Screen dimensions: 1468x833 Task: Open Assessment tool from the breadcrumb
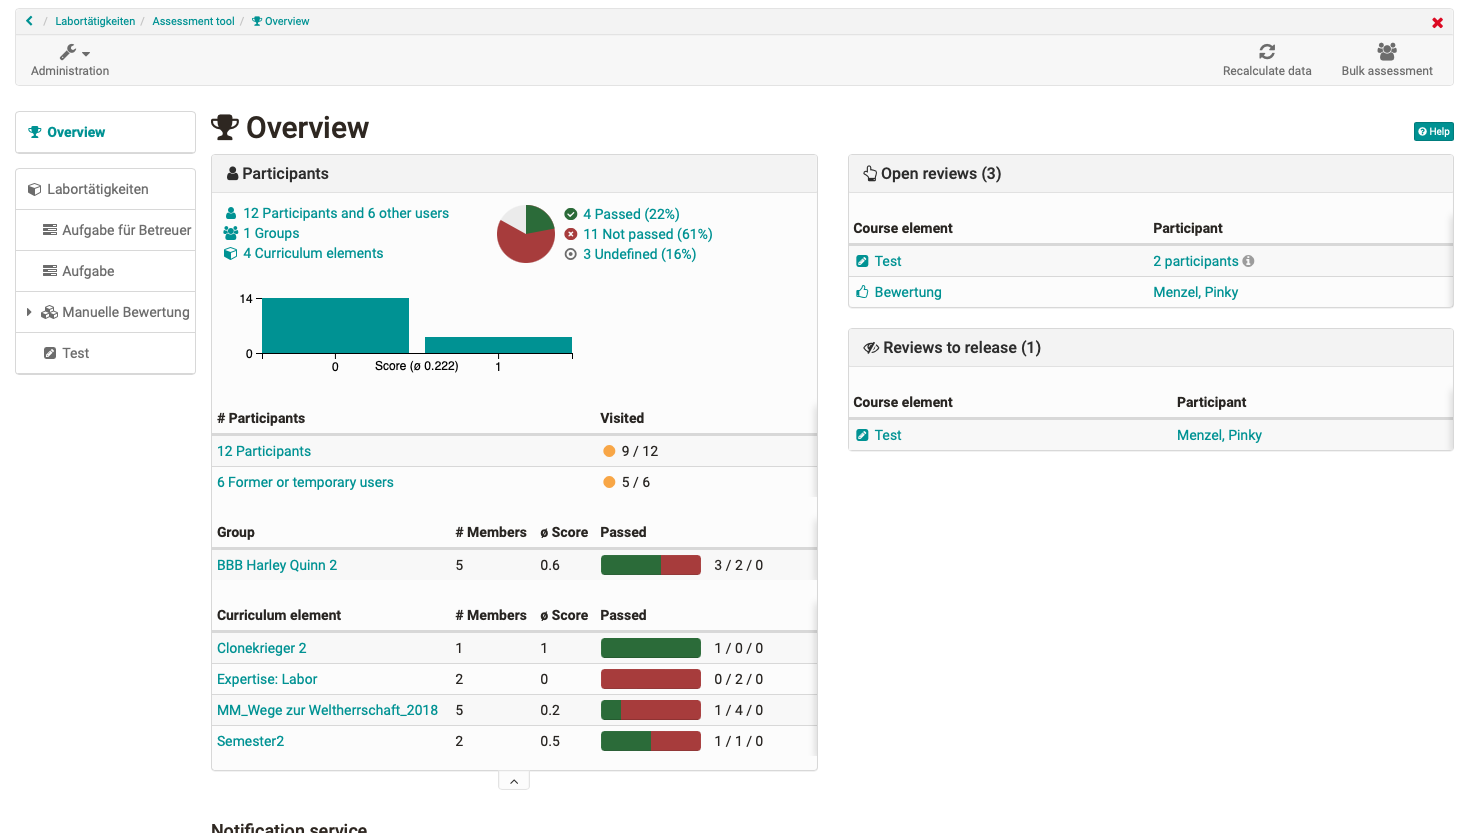193,20
